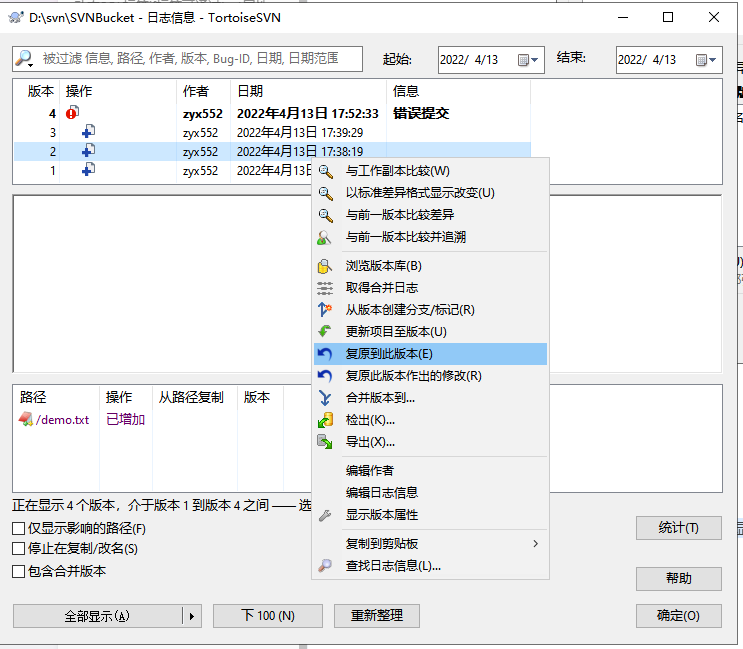Click the 下 100 (N) button
This screenshot has height=649, width=743.
(x=268, y=616)
